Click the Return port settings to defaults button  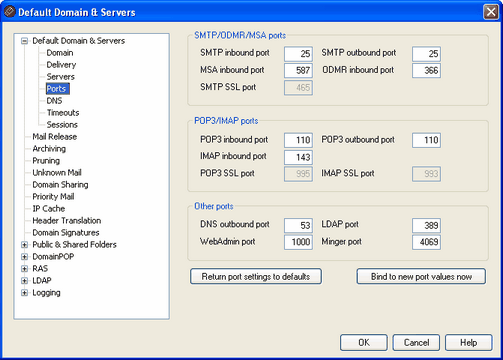tap(256, 276)
